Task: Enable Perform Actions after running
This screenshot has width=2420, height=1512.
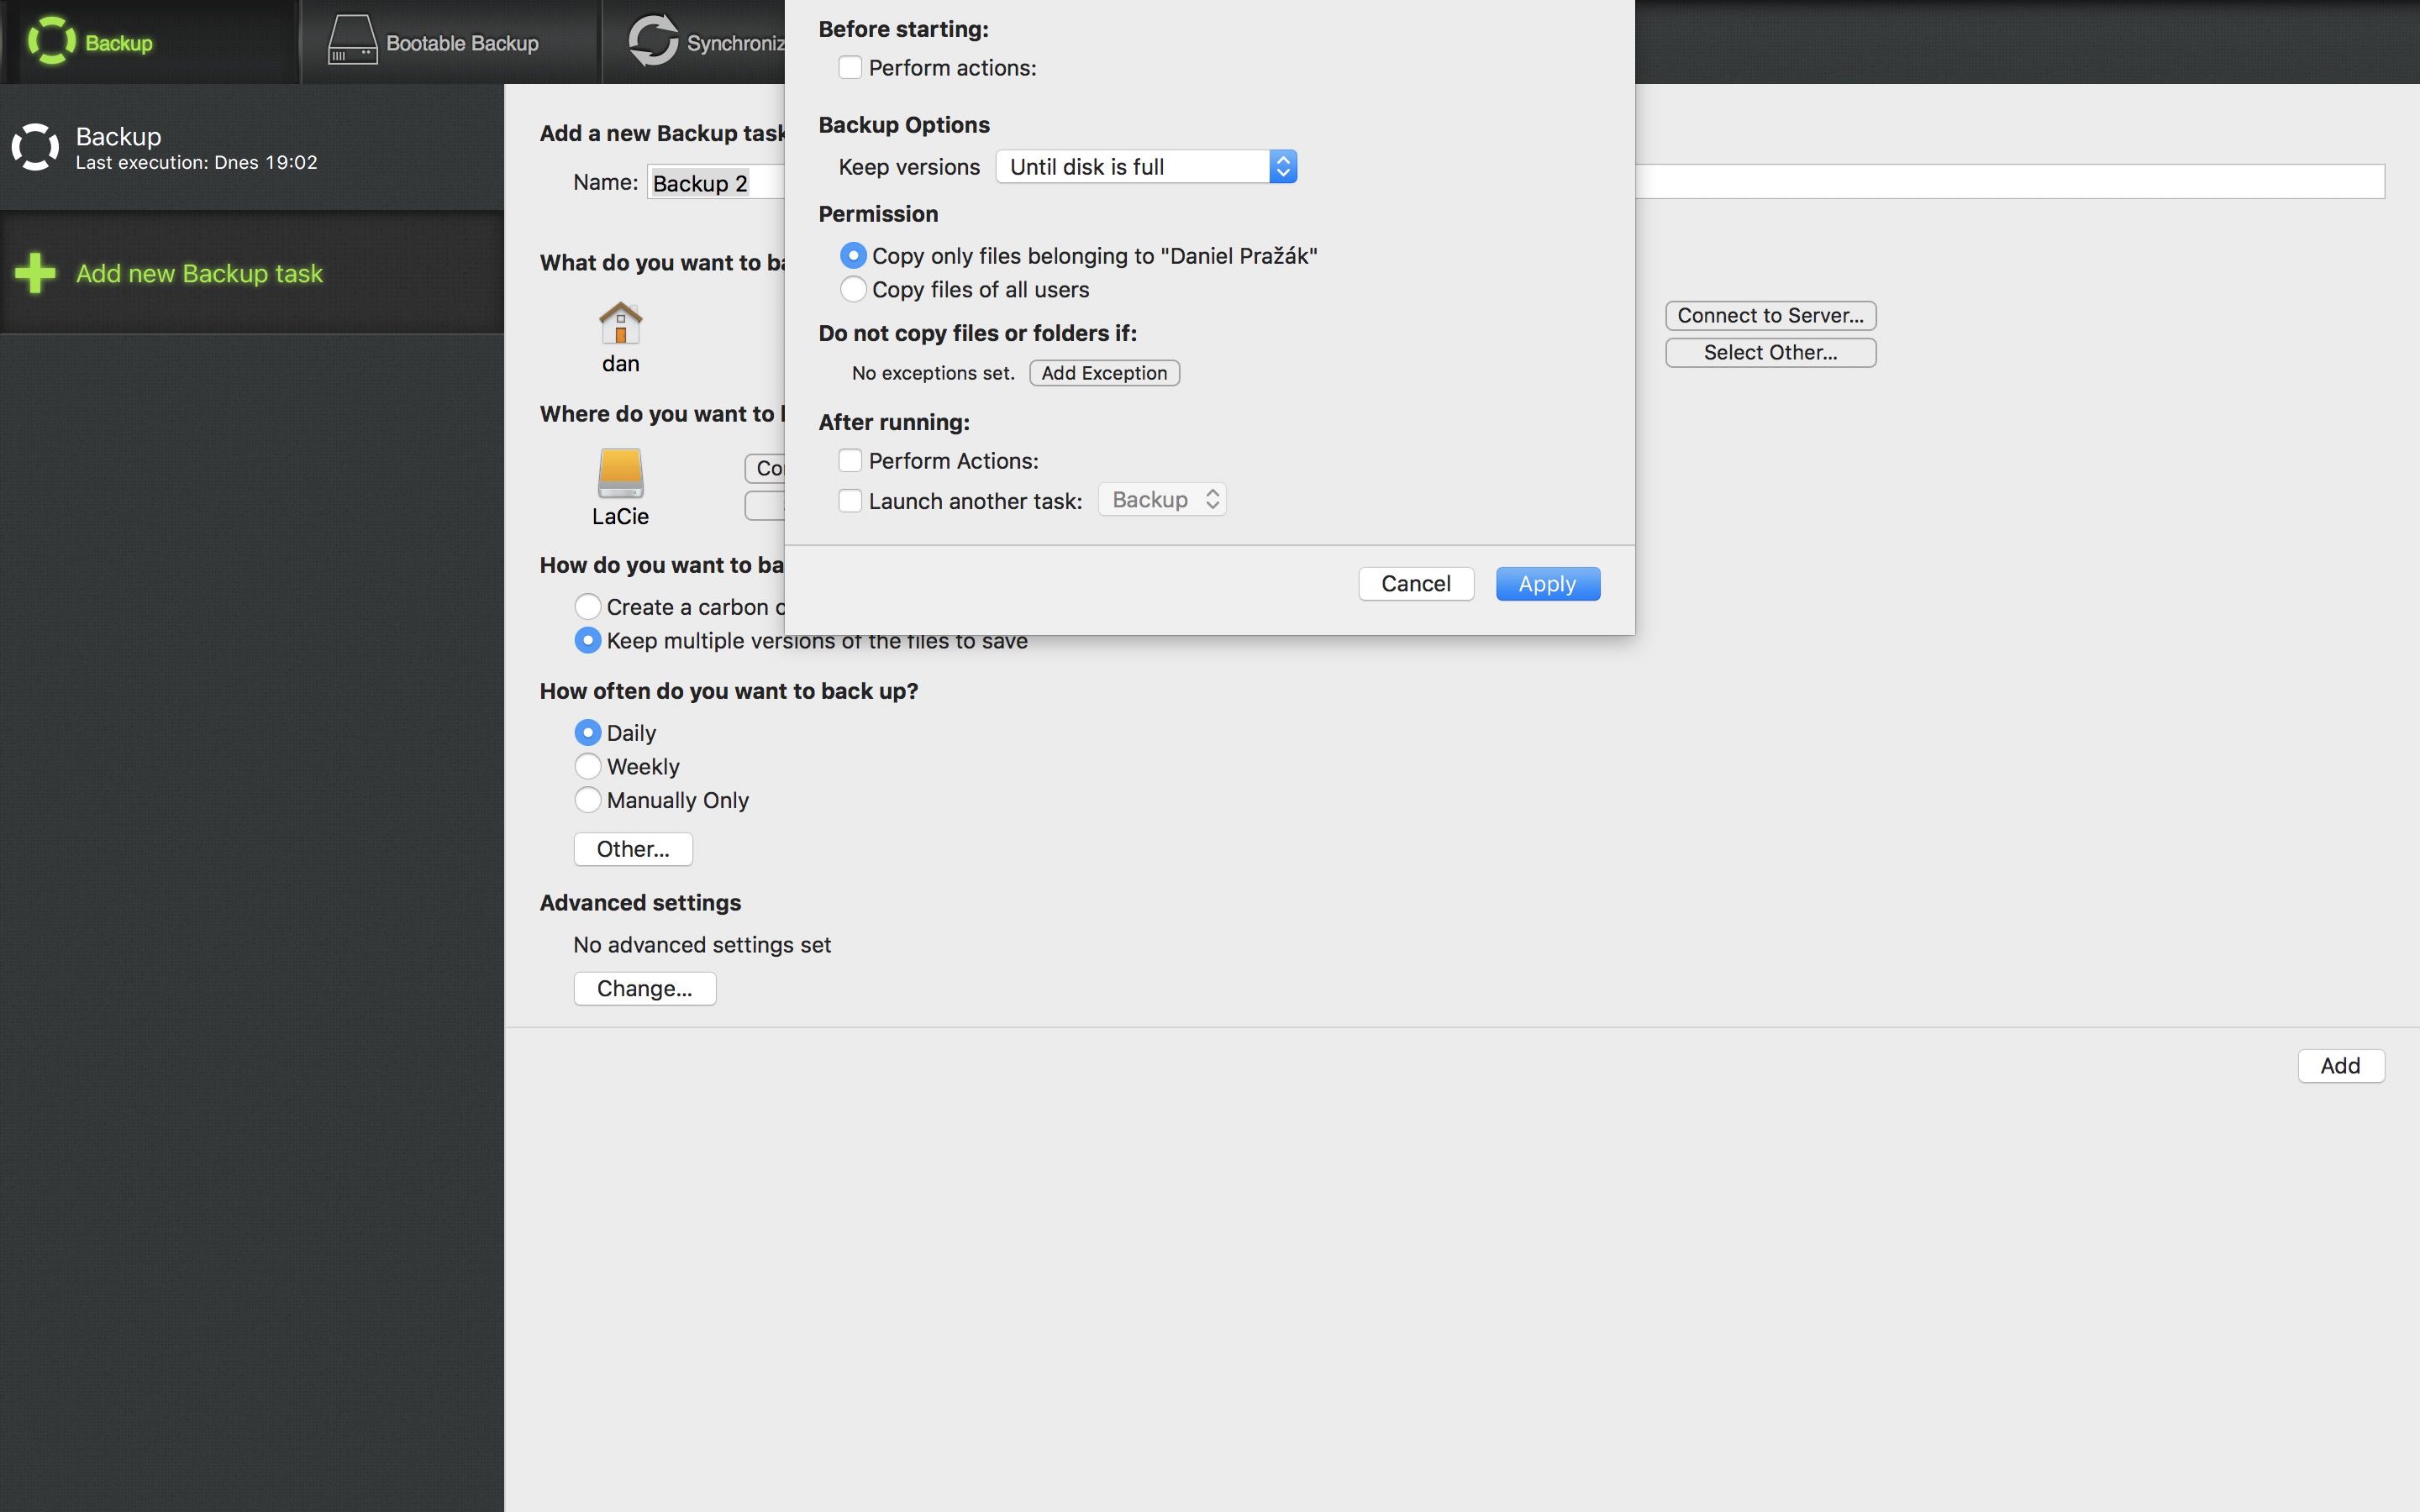Action: (x=850, y=461)
